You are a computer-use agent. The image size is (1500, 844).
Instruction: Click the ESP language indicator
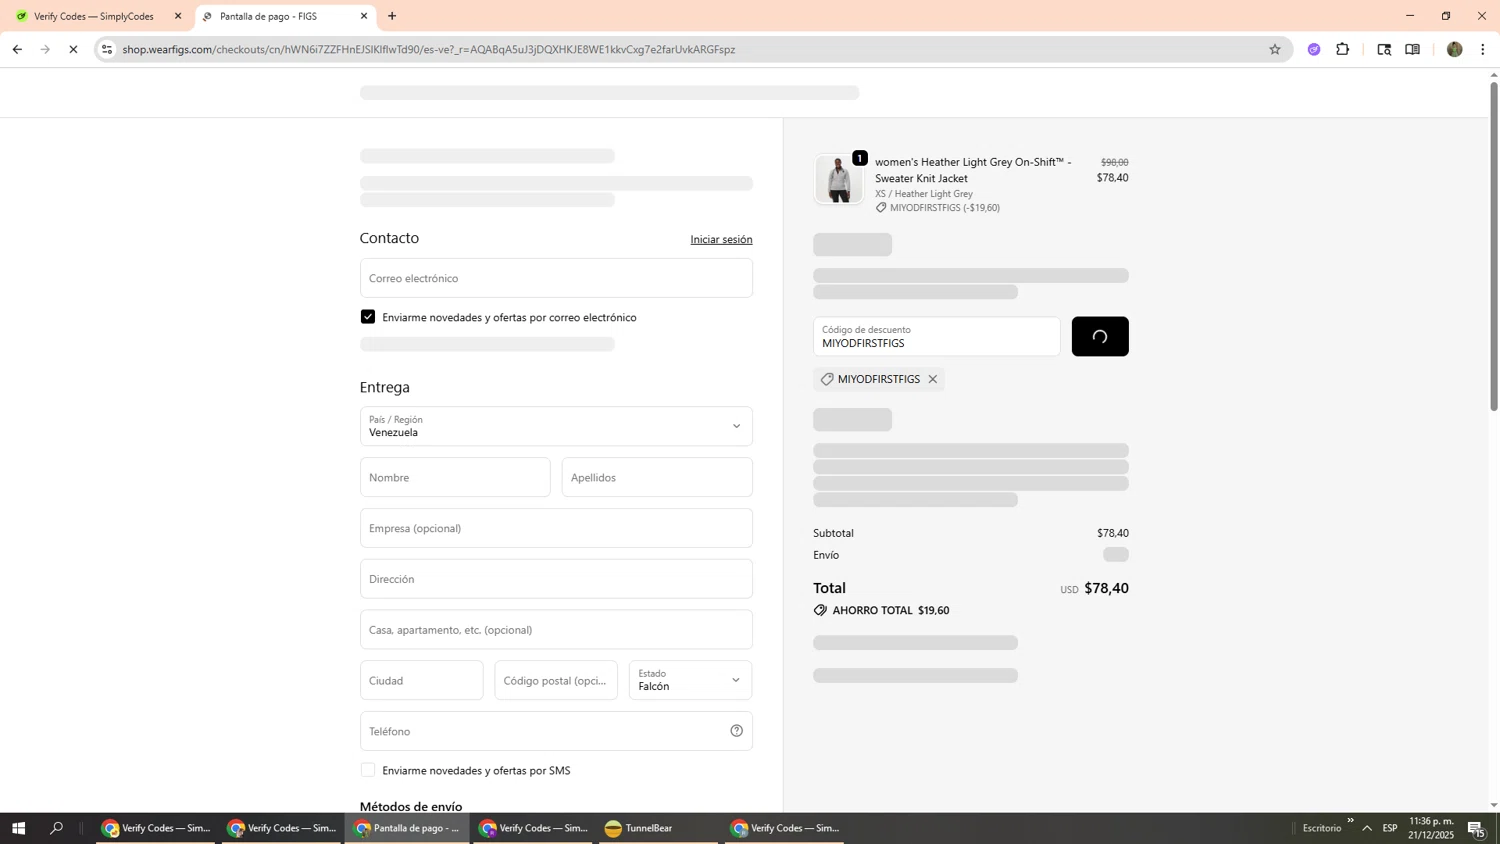click(1390, 828)
